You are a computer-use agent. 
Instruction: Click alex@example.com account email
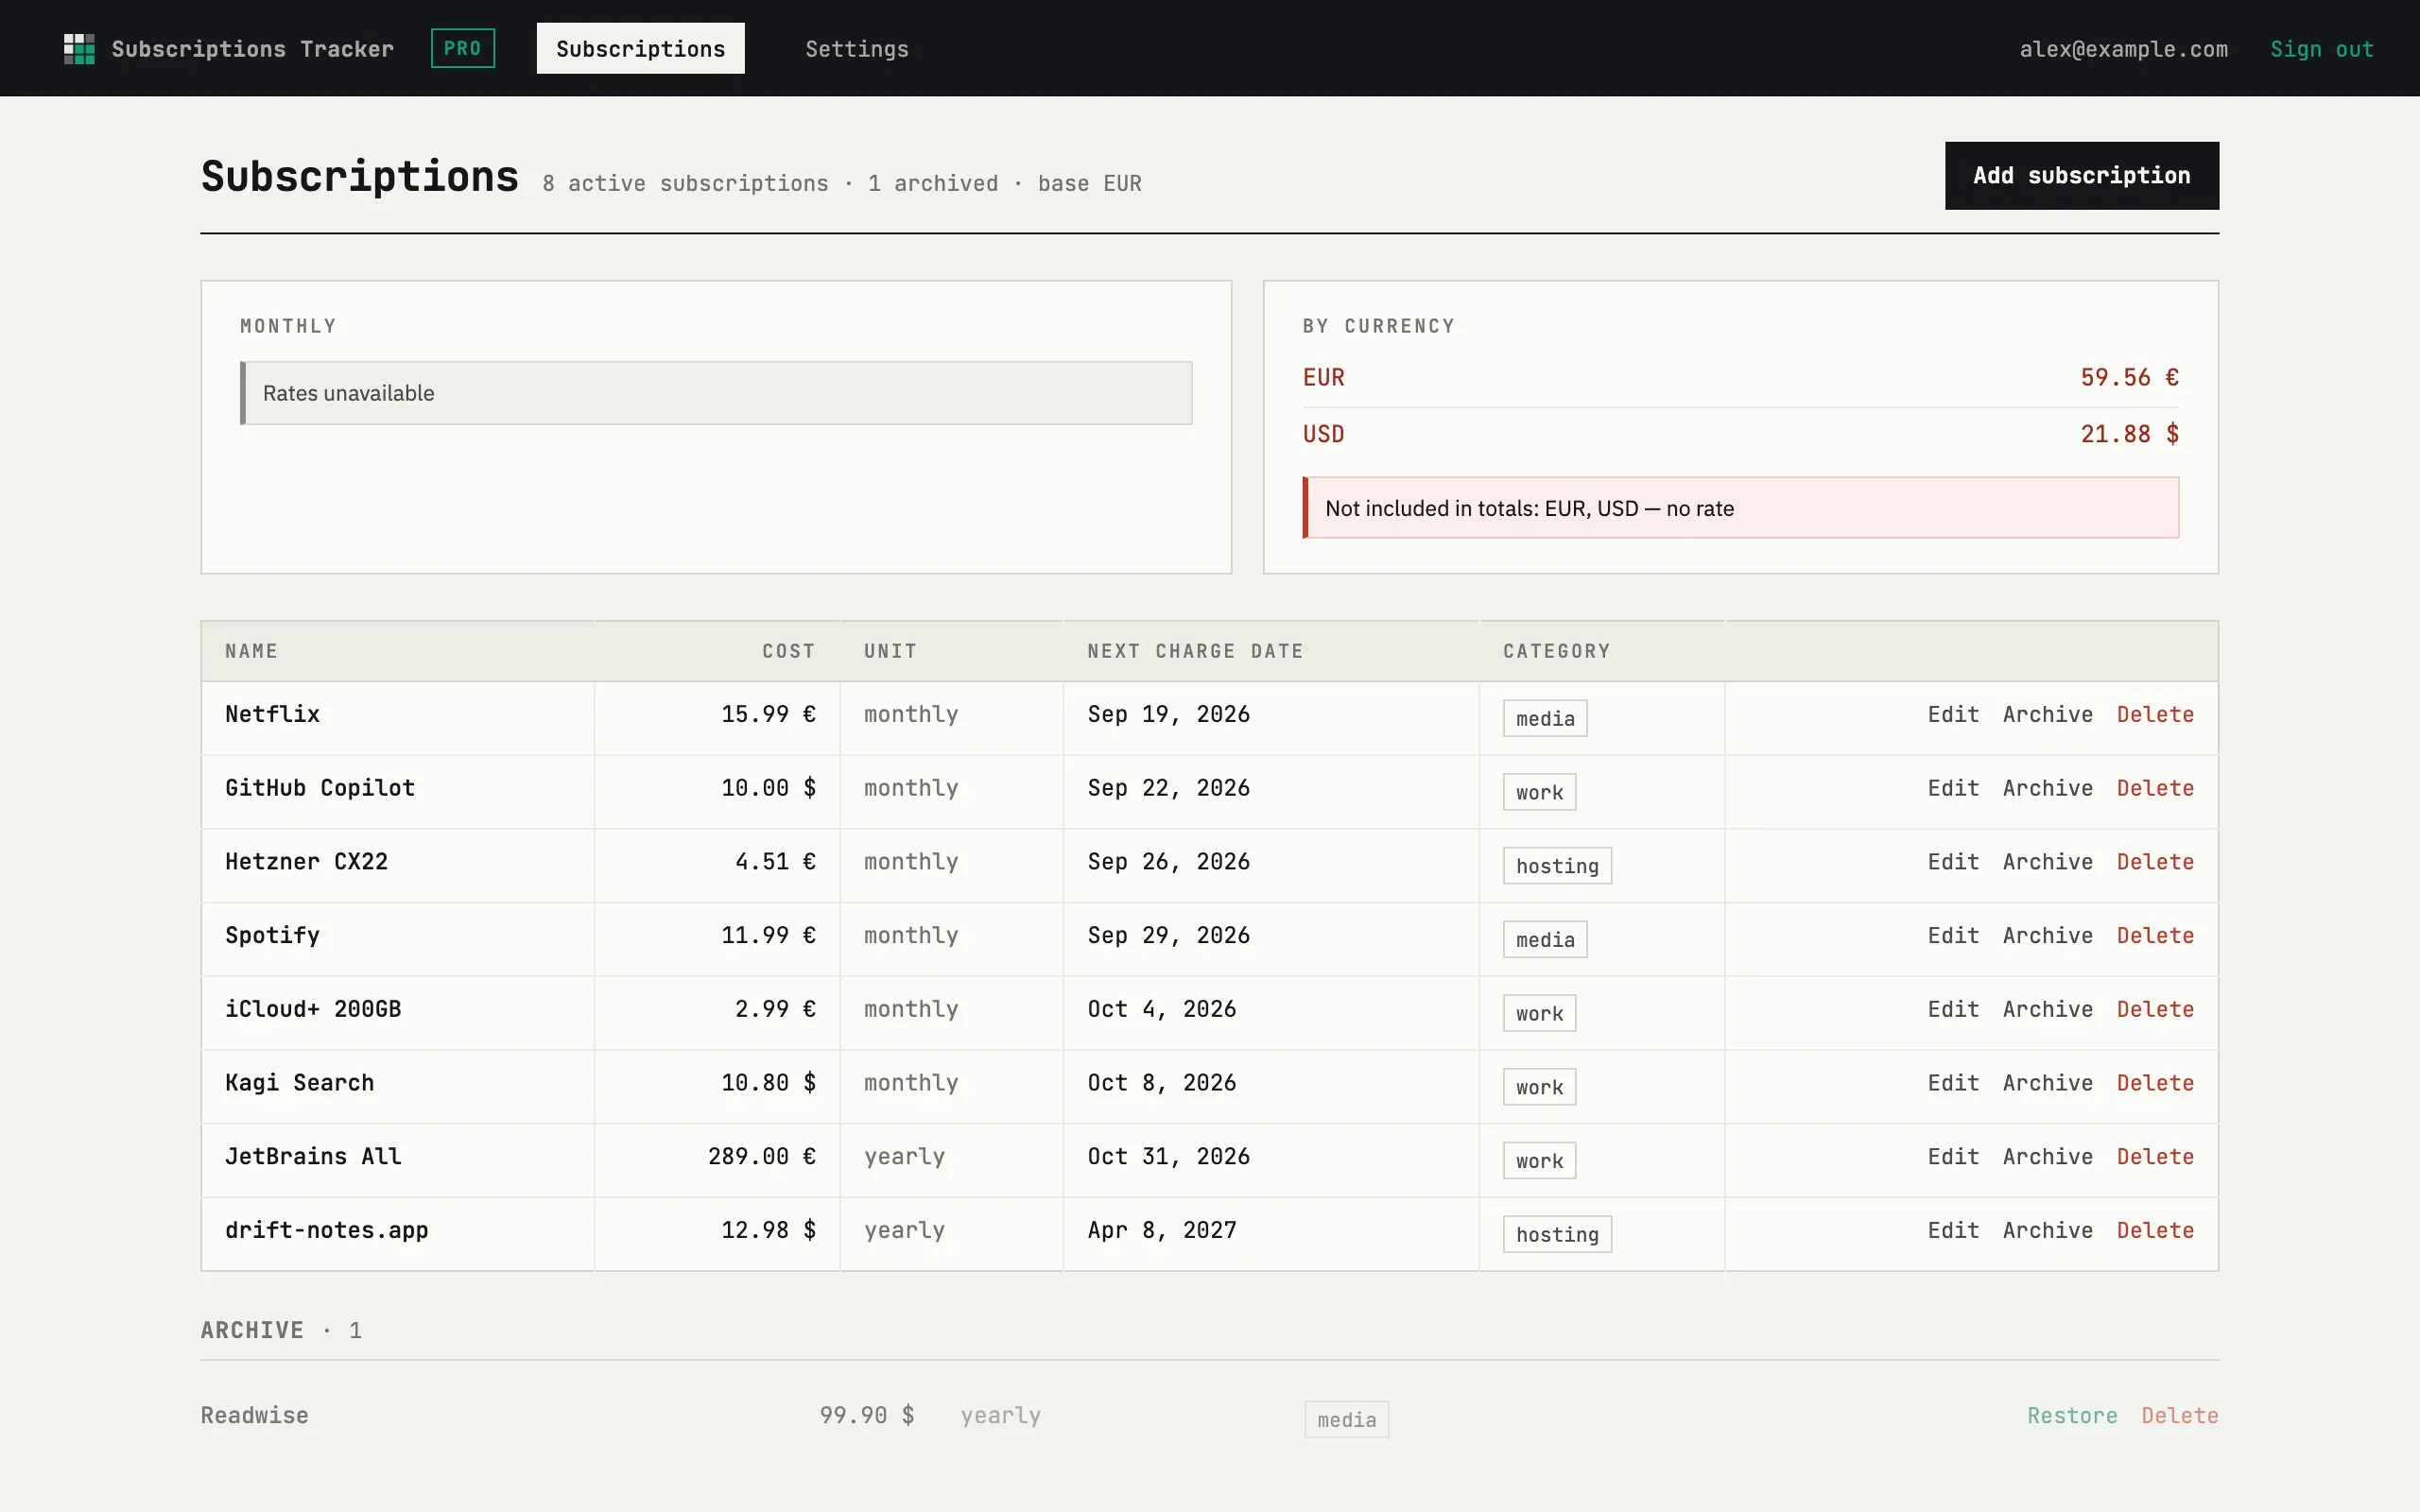(2123, 49)
